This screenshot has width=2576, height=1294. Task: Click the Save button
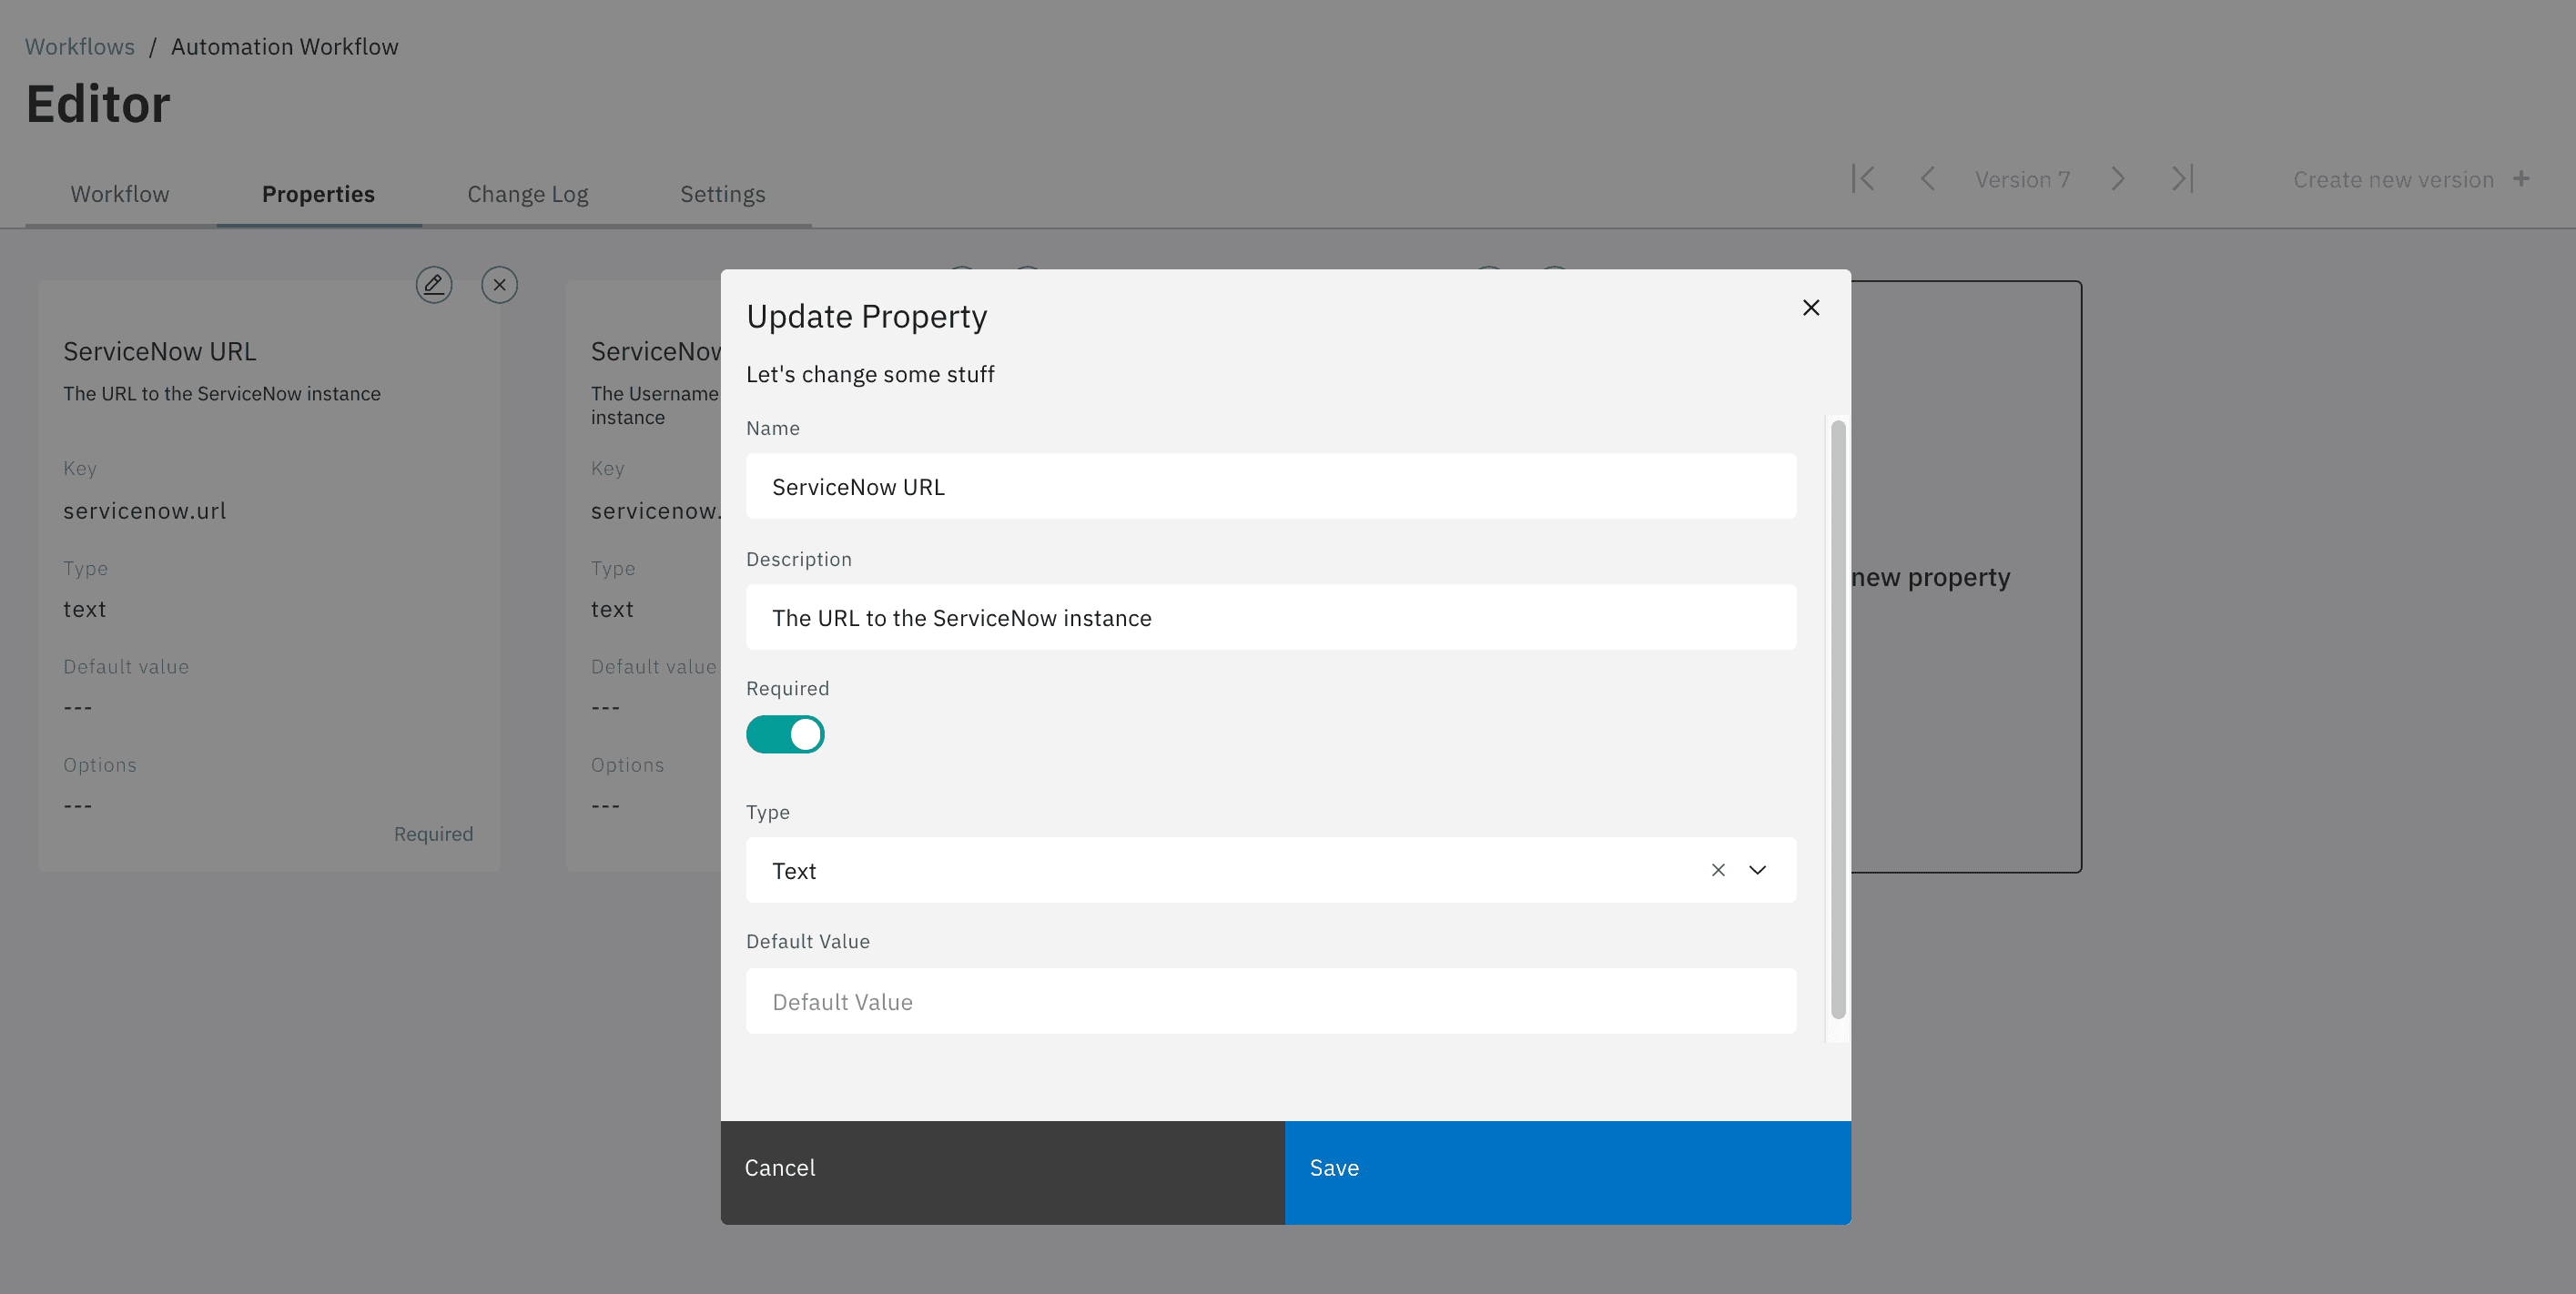1568,1172
